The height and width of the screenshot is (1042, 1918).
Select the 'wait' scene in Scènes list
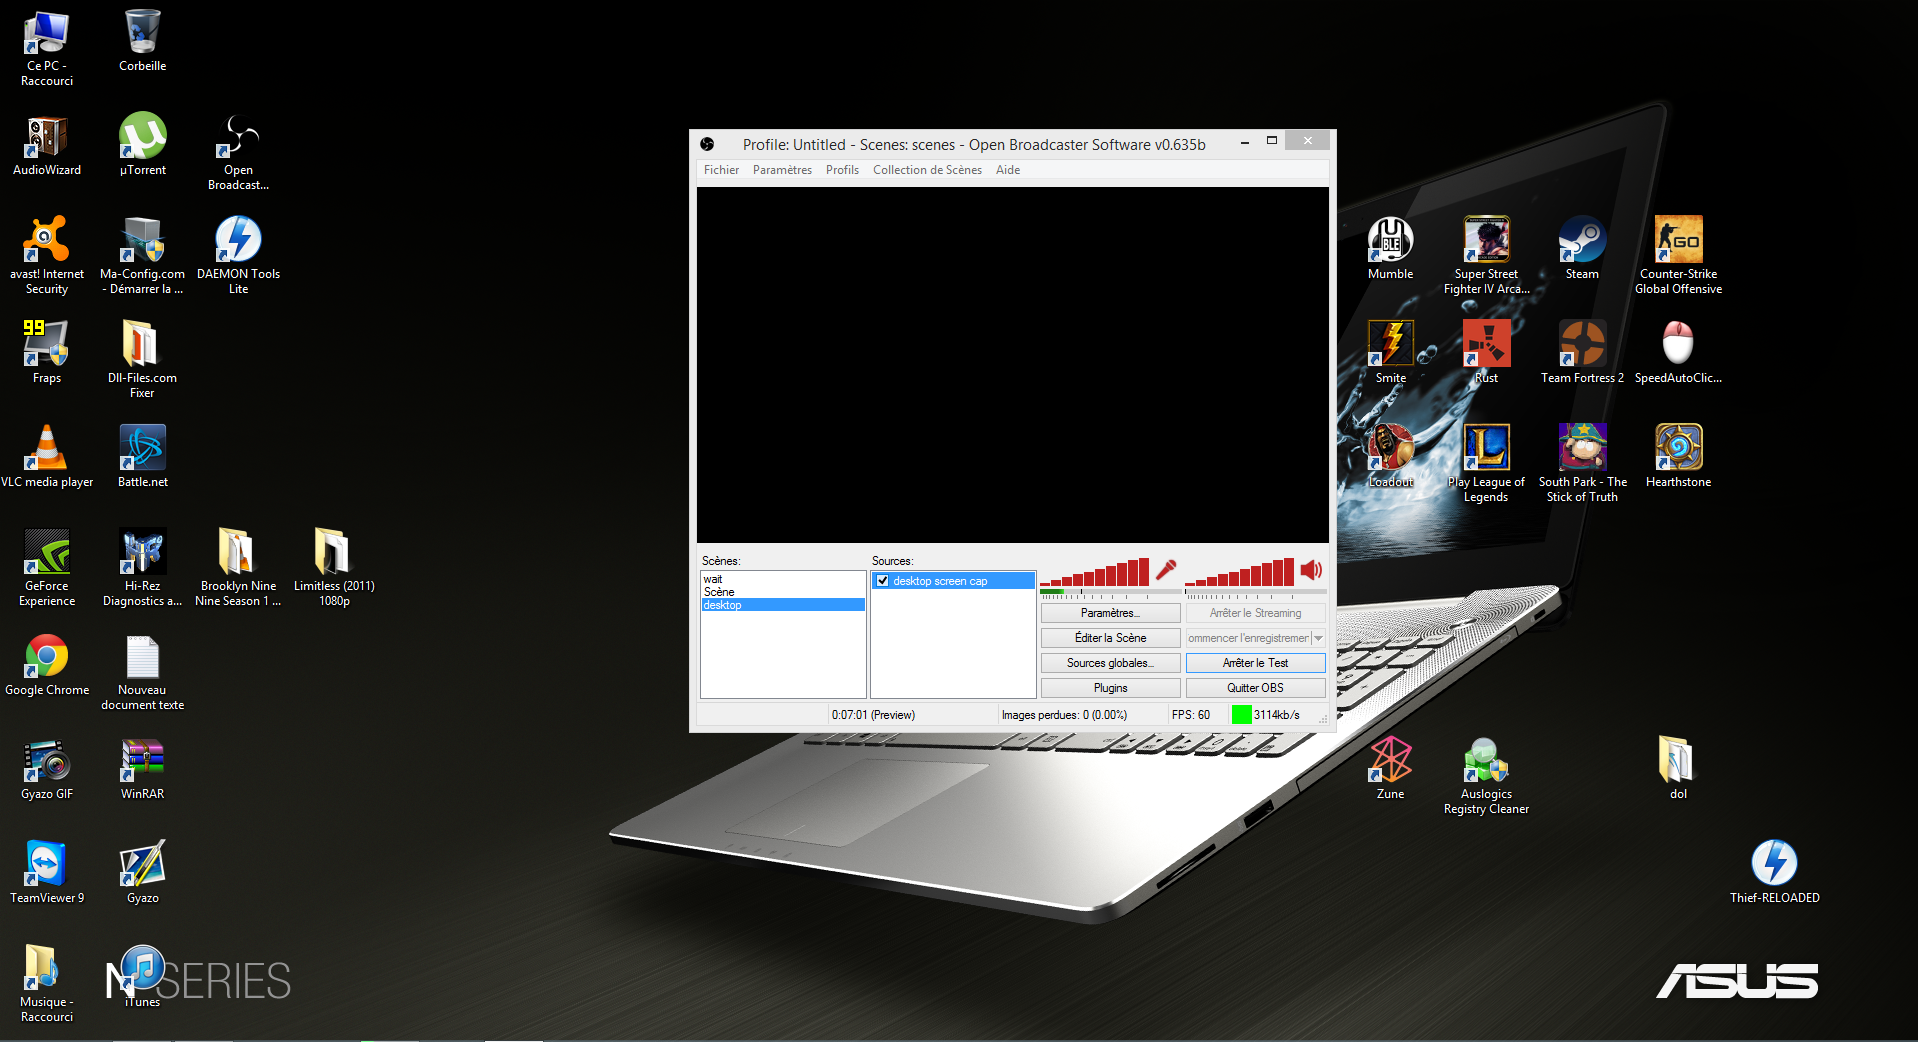click(783, 579)
